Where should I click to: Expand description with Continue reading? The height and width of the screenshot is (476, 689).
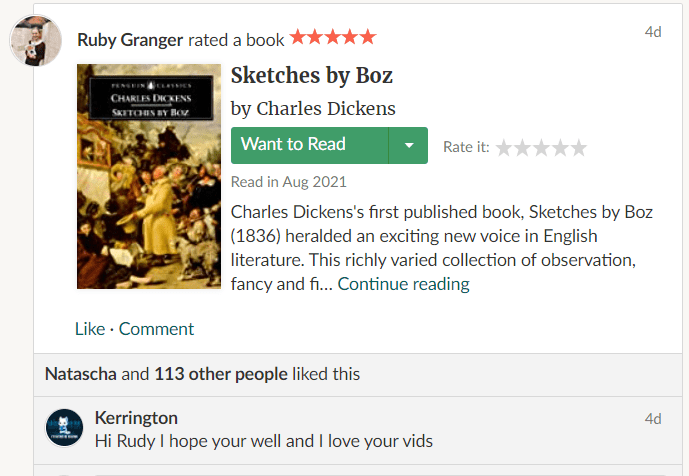pos(403,284)
